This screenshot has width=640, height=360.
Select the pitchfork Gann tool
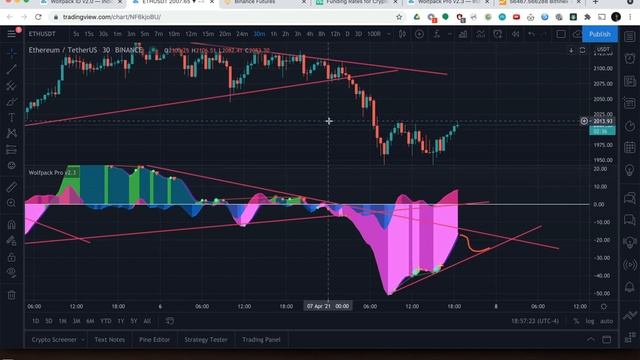tap(11, 86)
